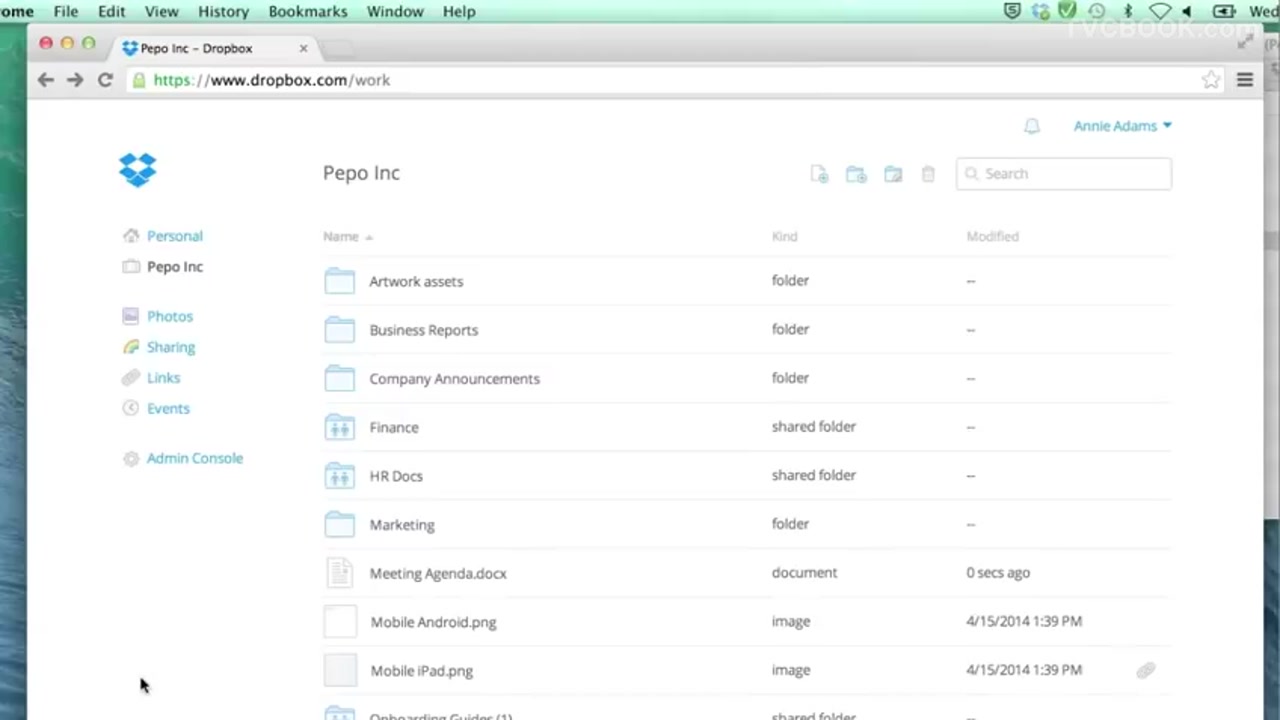Click the Links chain icon in sidebar

(x=131, y=378)
